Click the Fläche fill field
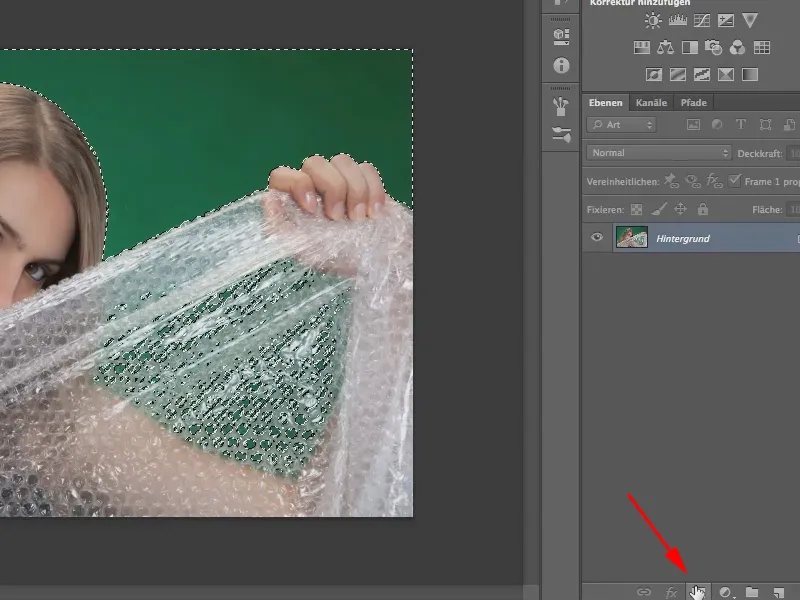 click(793, 209)
